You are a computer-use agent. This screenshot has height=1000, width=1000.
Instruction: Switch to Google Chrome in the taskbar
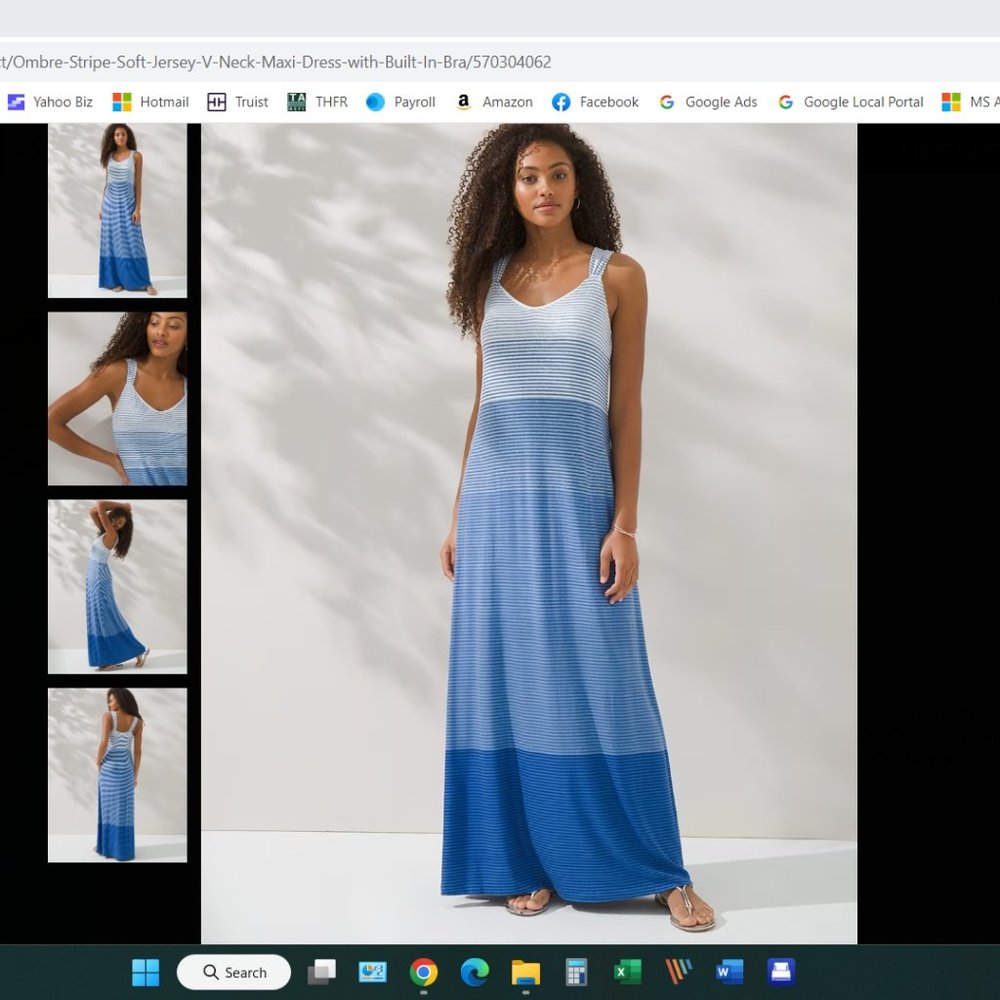423,973
